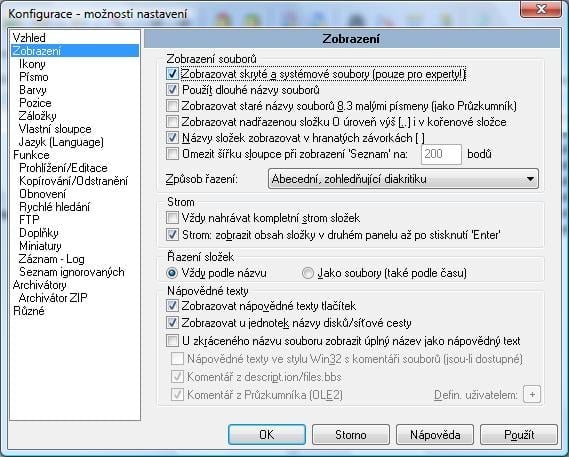Open 'Seznam ignorovaných' settings page
This screenshot has width=569, height=457.
(x=72, y=272)
